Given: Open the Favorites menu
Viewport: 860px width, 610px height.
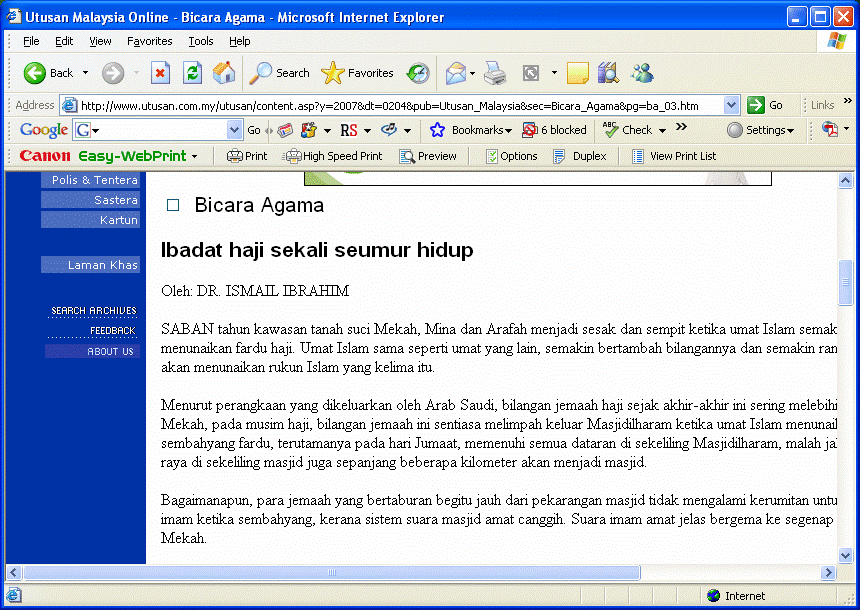Looking at the screenshot, I should pyautogui.click(x=149, y=41).
